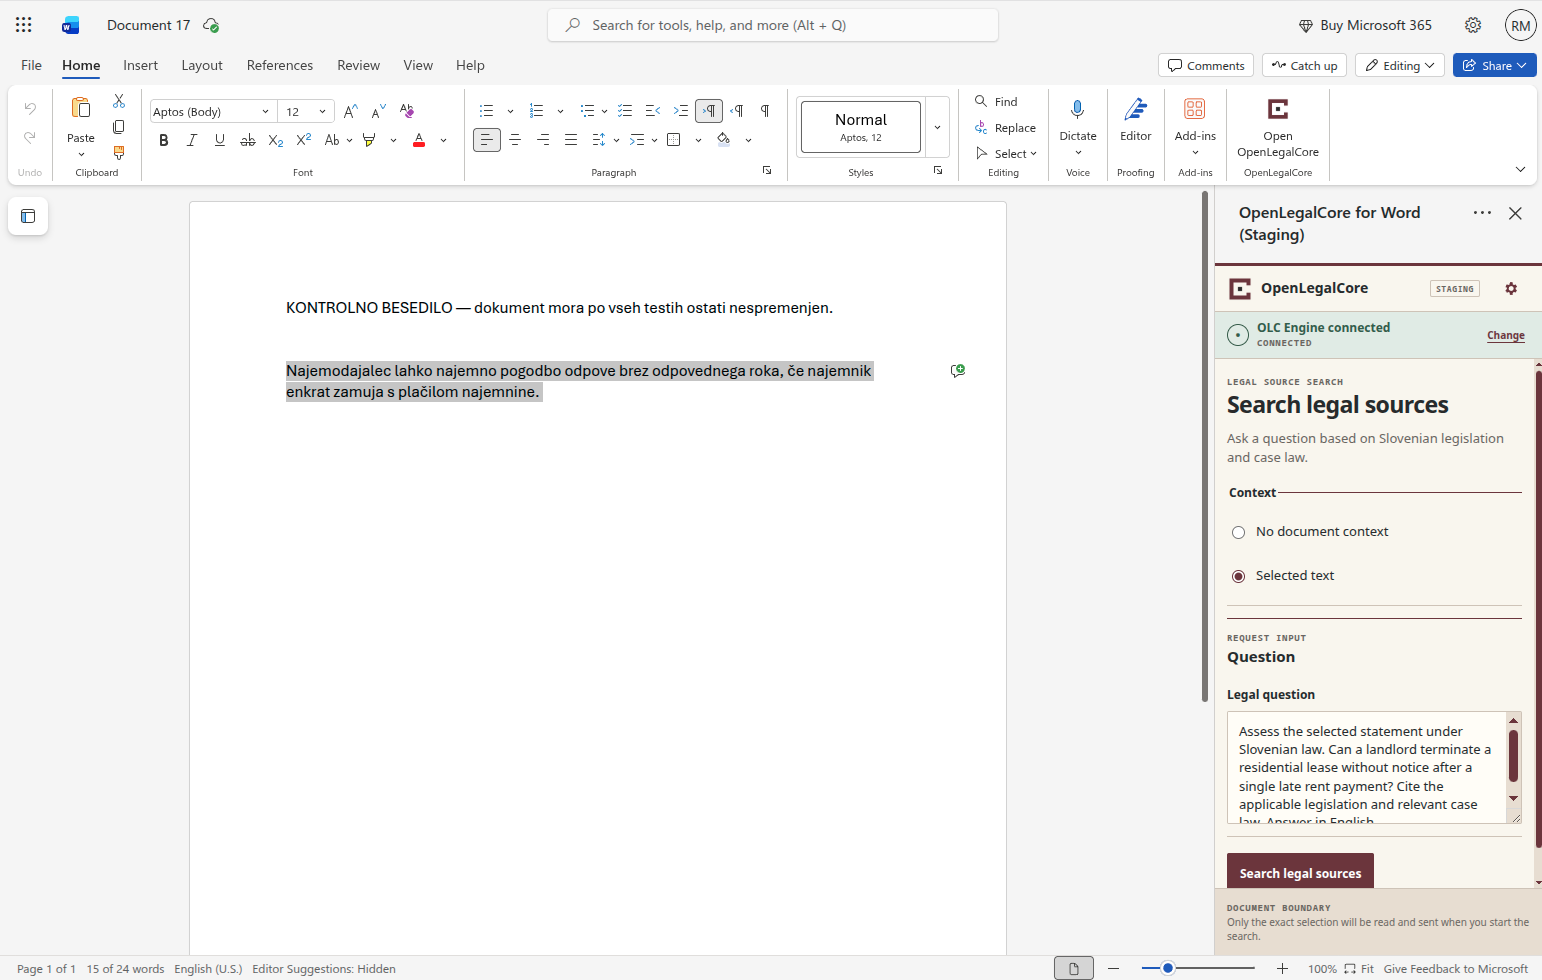Apply Subscript formatting
The width and height of the screenshot is (1542, 980).
coord(276,140)
